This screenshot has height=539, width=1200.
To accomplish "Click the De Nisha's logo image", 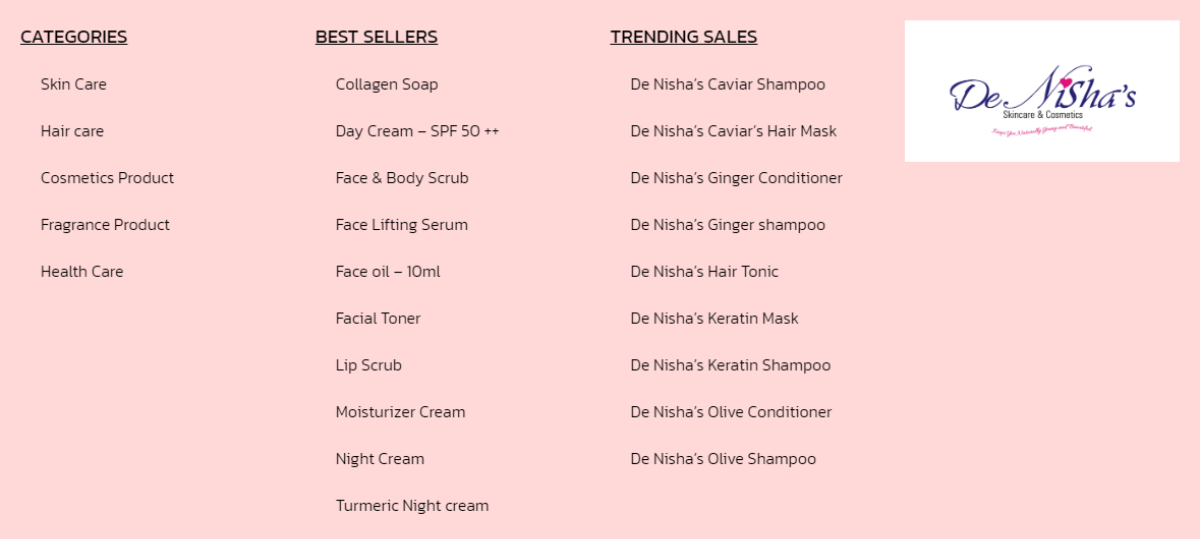I will [1041, 91].
